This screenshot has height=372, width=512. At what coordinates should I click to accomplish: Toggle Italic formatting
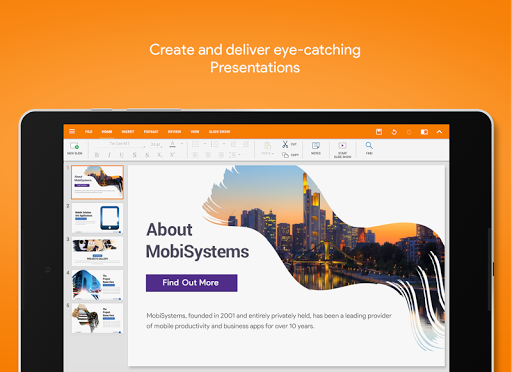point(109,155)
